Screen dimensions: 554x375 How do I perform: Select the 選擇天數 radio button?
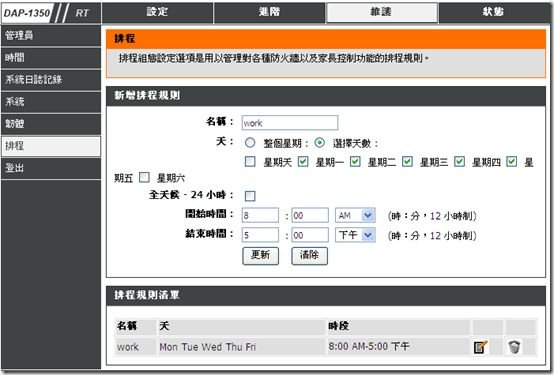(319, 143)
